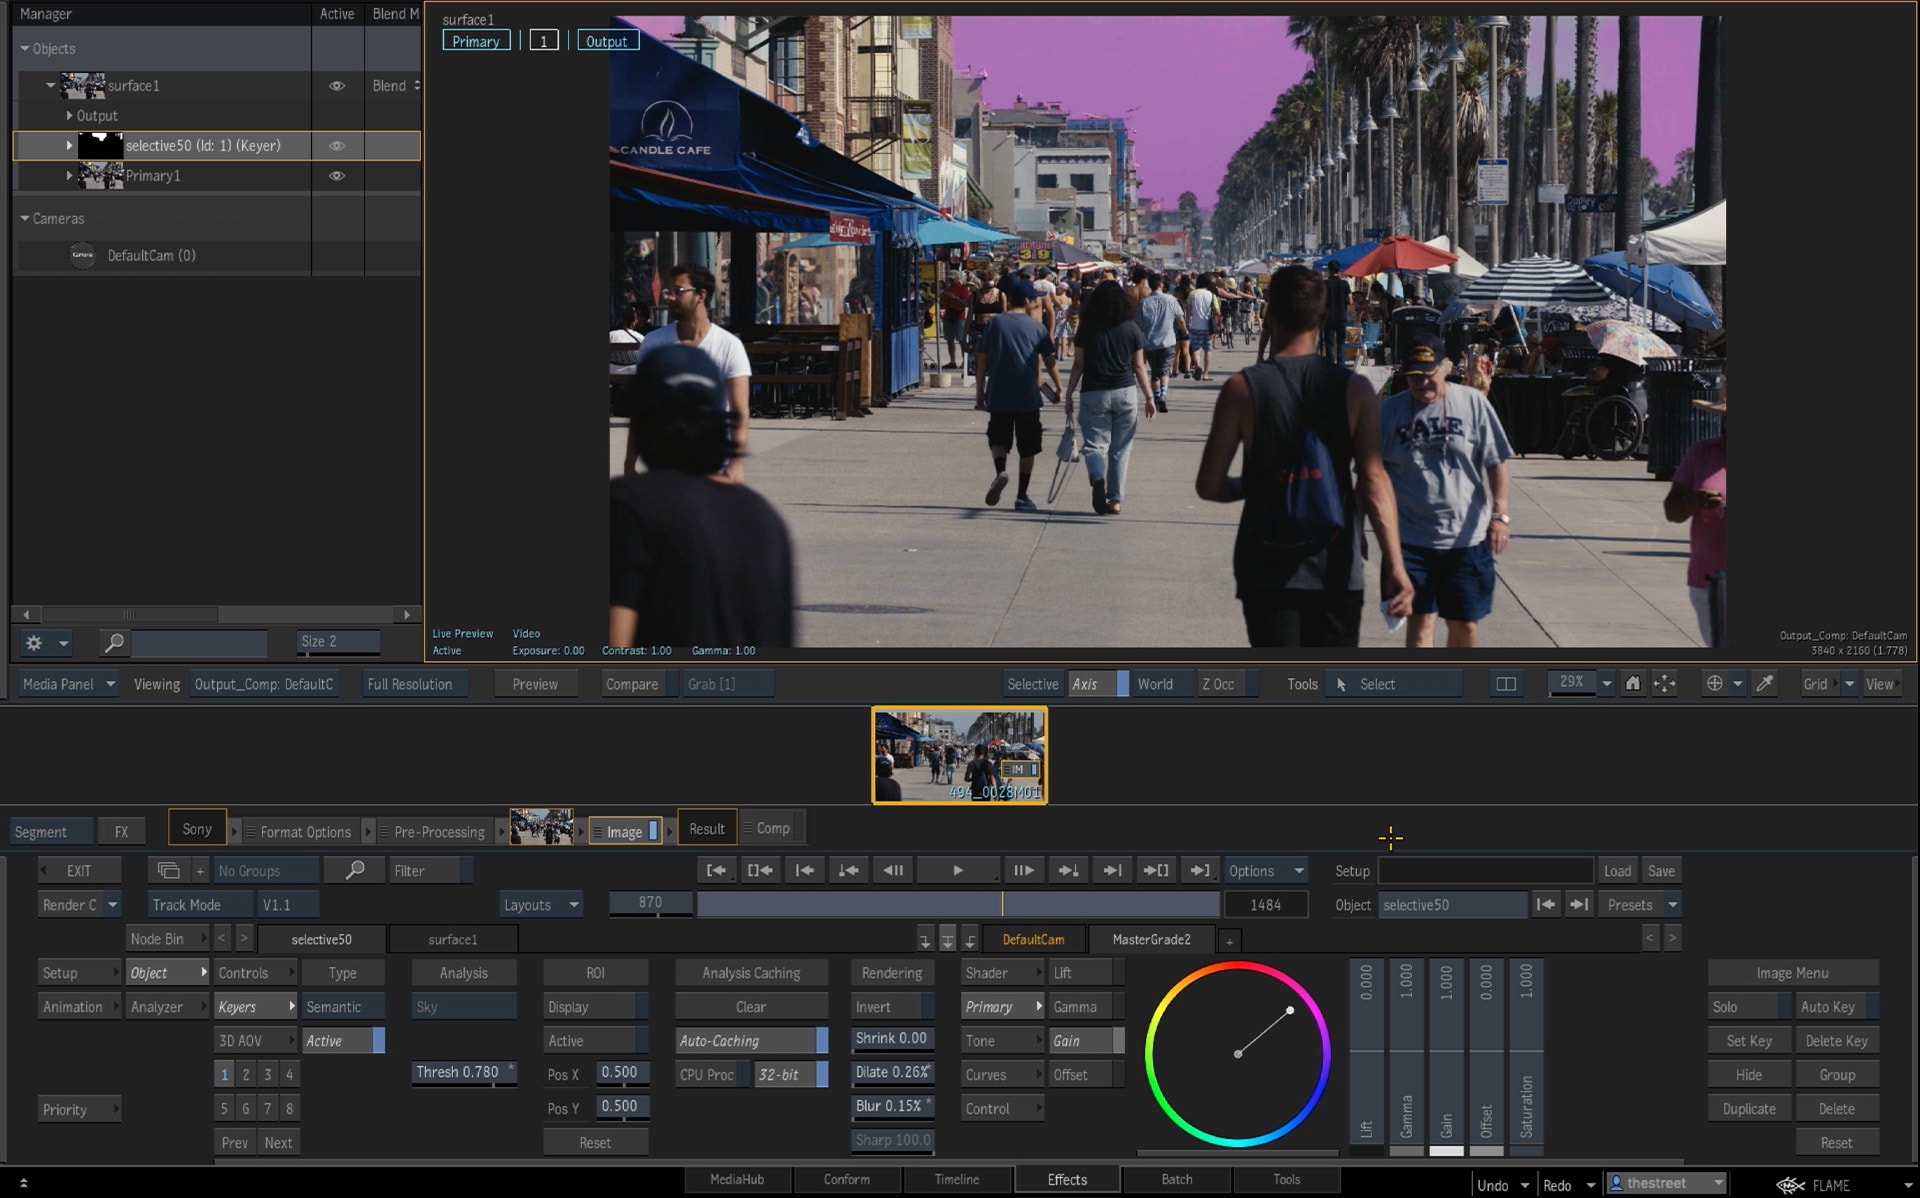
Task: Click the pan viewport arrows icon
Action: click(1664, 684)
